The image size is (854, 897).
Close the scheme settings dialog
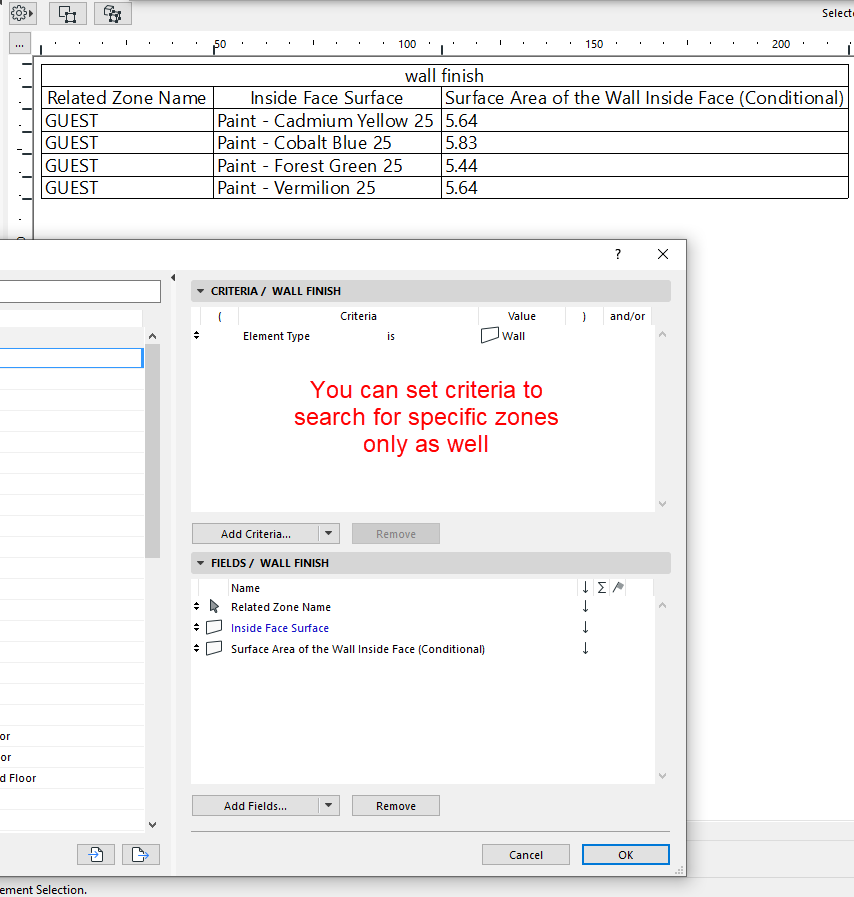click(663, 254)
